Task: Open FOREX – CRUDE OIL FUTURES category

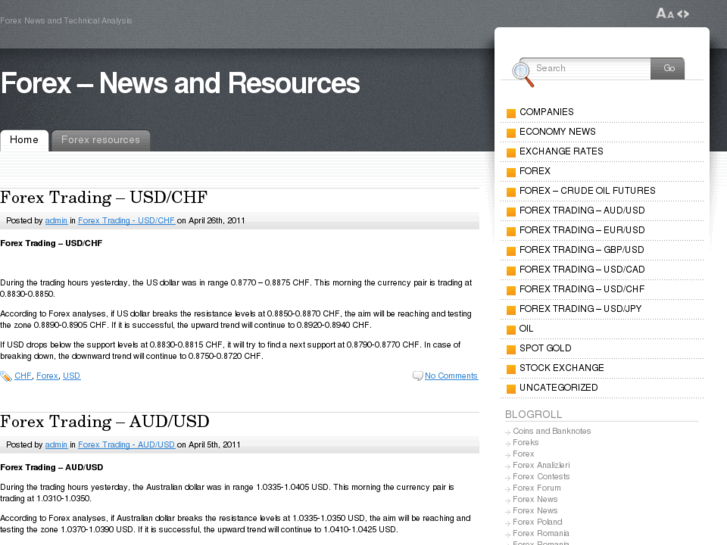Action: tap(587, 191)
